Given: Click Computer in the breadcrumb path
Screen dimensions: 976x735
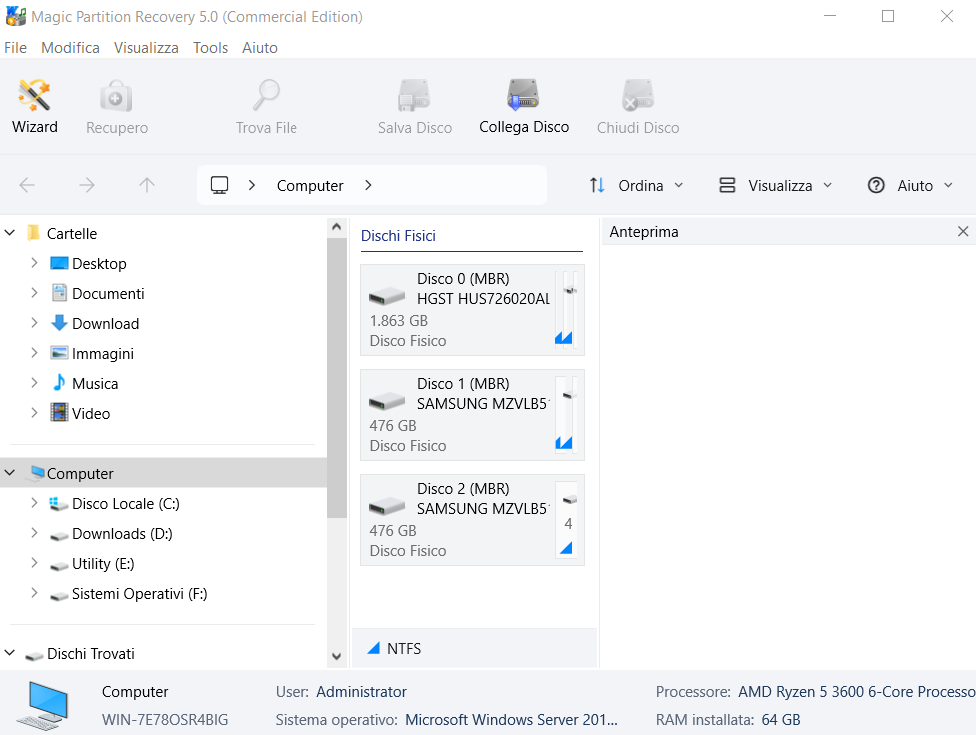Looking at the screenshot, I should (x=310, y=185).
